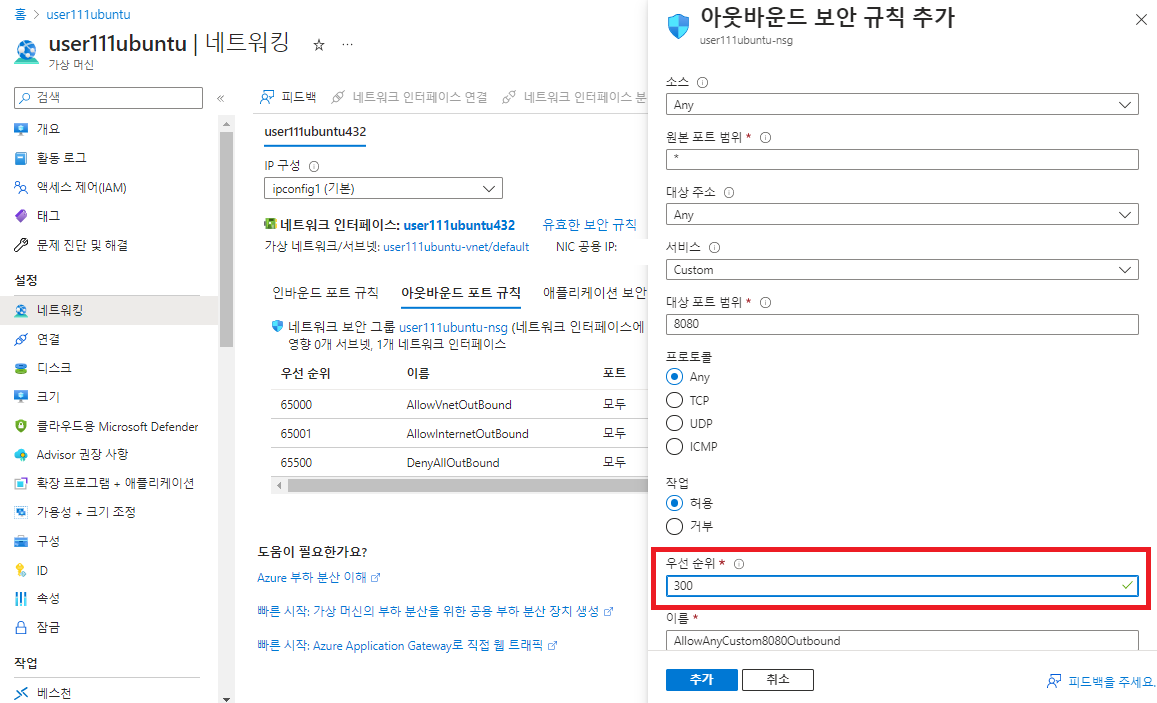Show info tooltip for 대상 포트 범위
The image size is (1157, 703).
(x=766, y=302)
